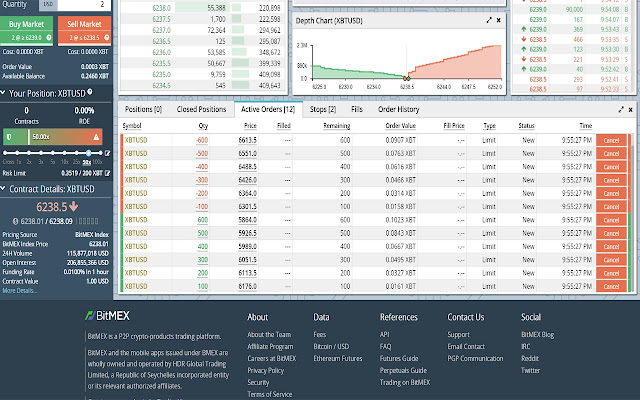Click the edit leverage pencil icon
Image resolution: width=640 pixels, height=400 pixels.
pyautogui.click(x=107, y=153)
